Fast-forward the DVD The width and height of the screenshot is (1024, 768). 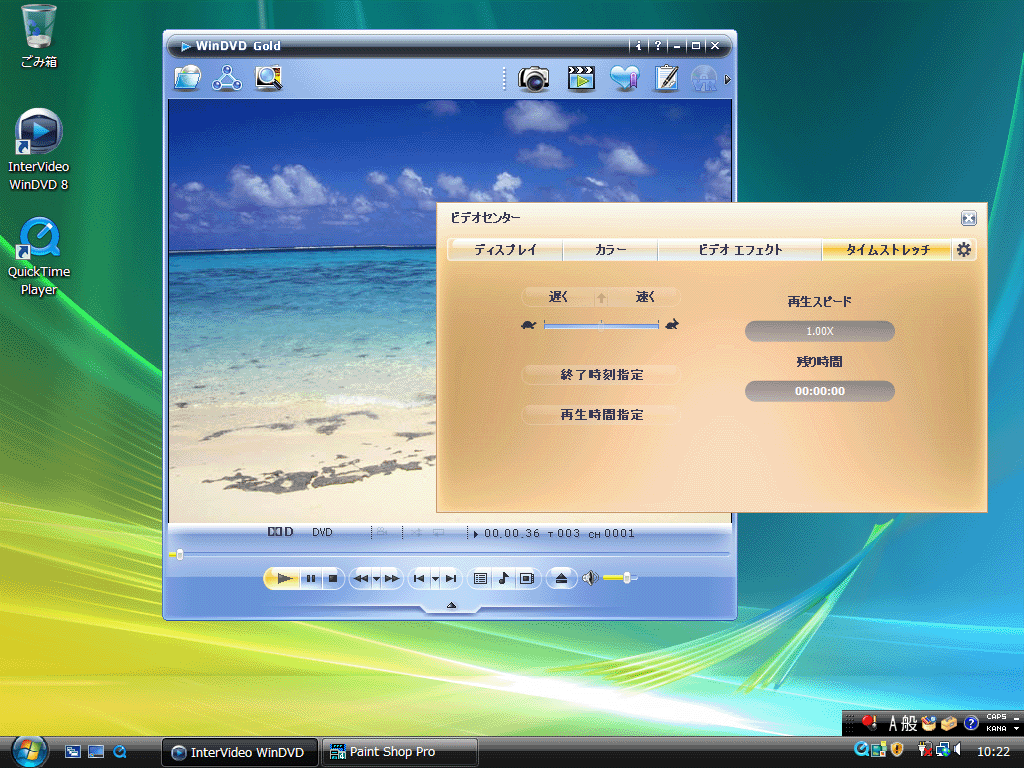[x=392, y=578]
